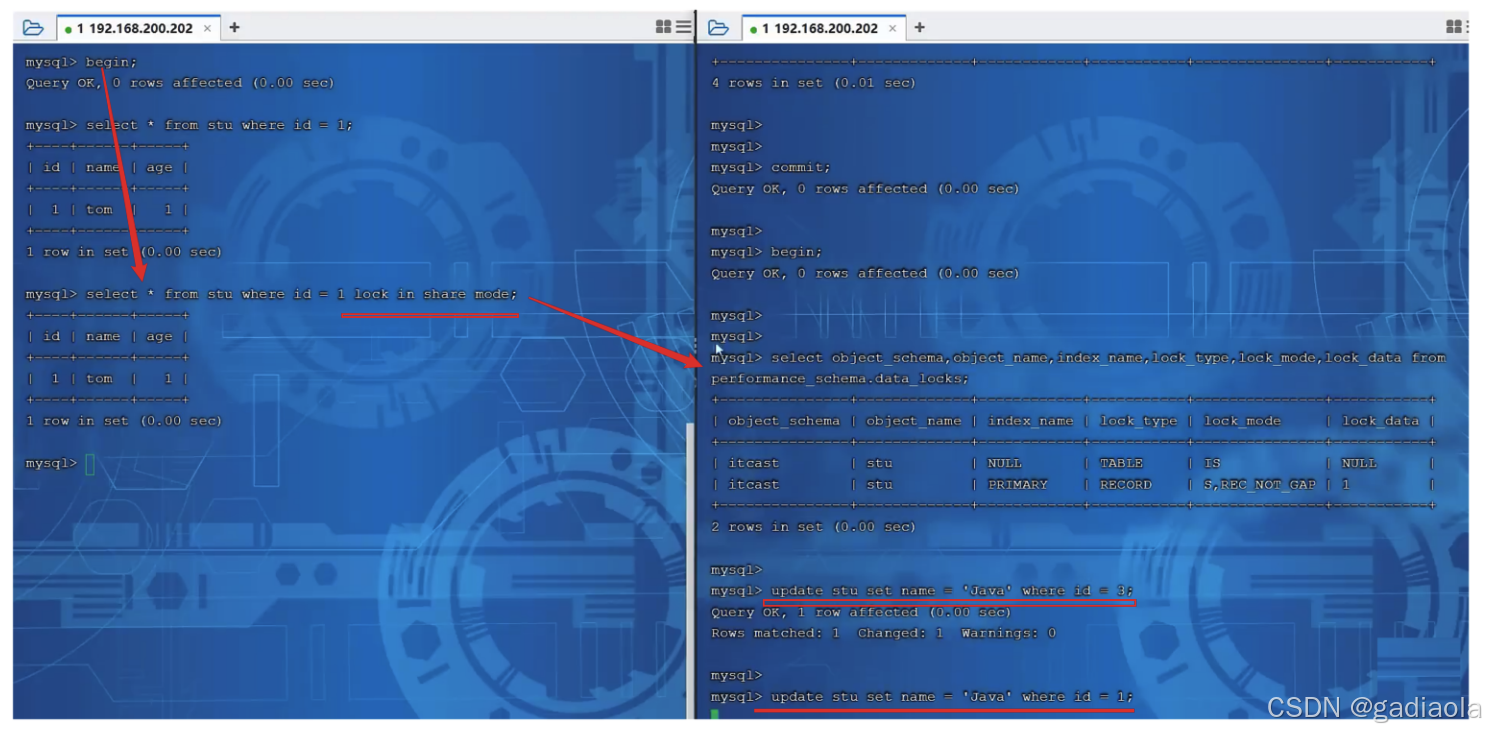
Task: Click the 'commit;' command in right pane
Action: (801, 167)
